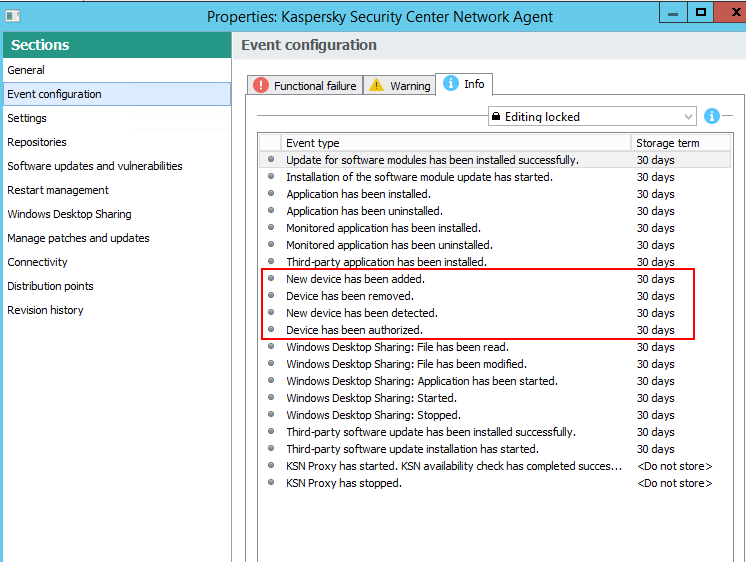This screenshot has width=746, height=562.
Task: Select 'Windows Desktop Sharing: Stopped.' event
Action: 495,415
